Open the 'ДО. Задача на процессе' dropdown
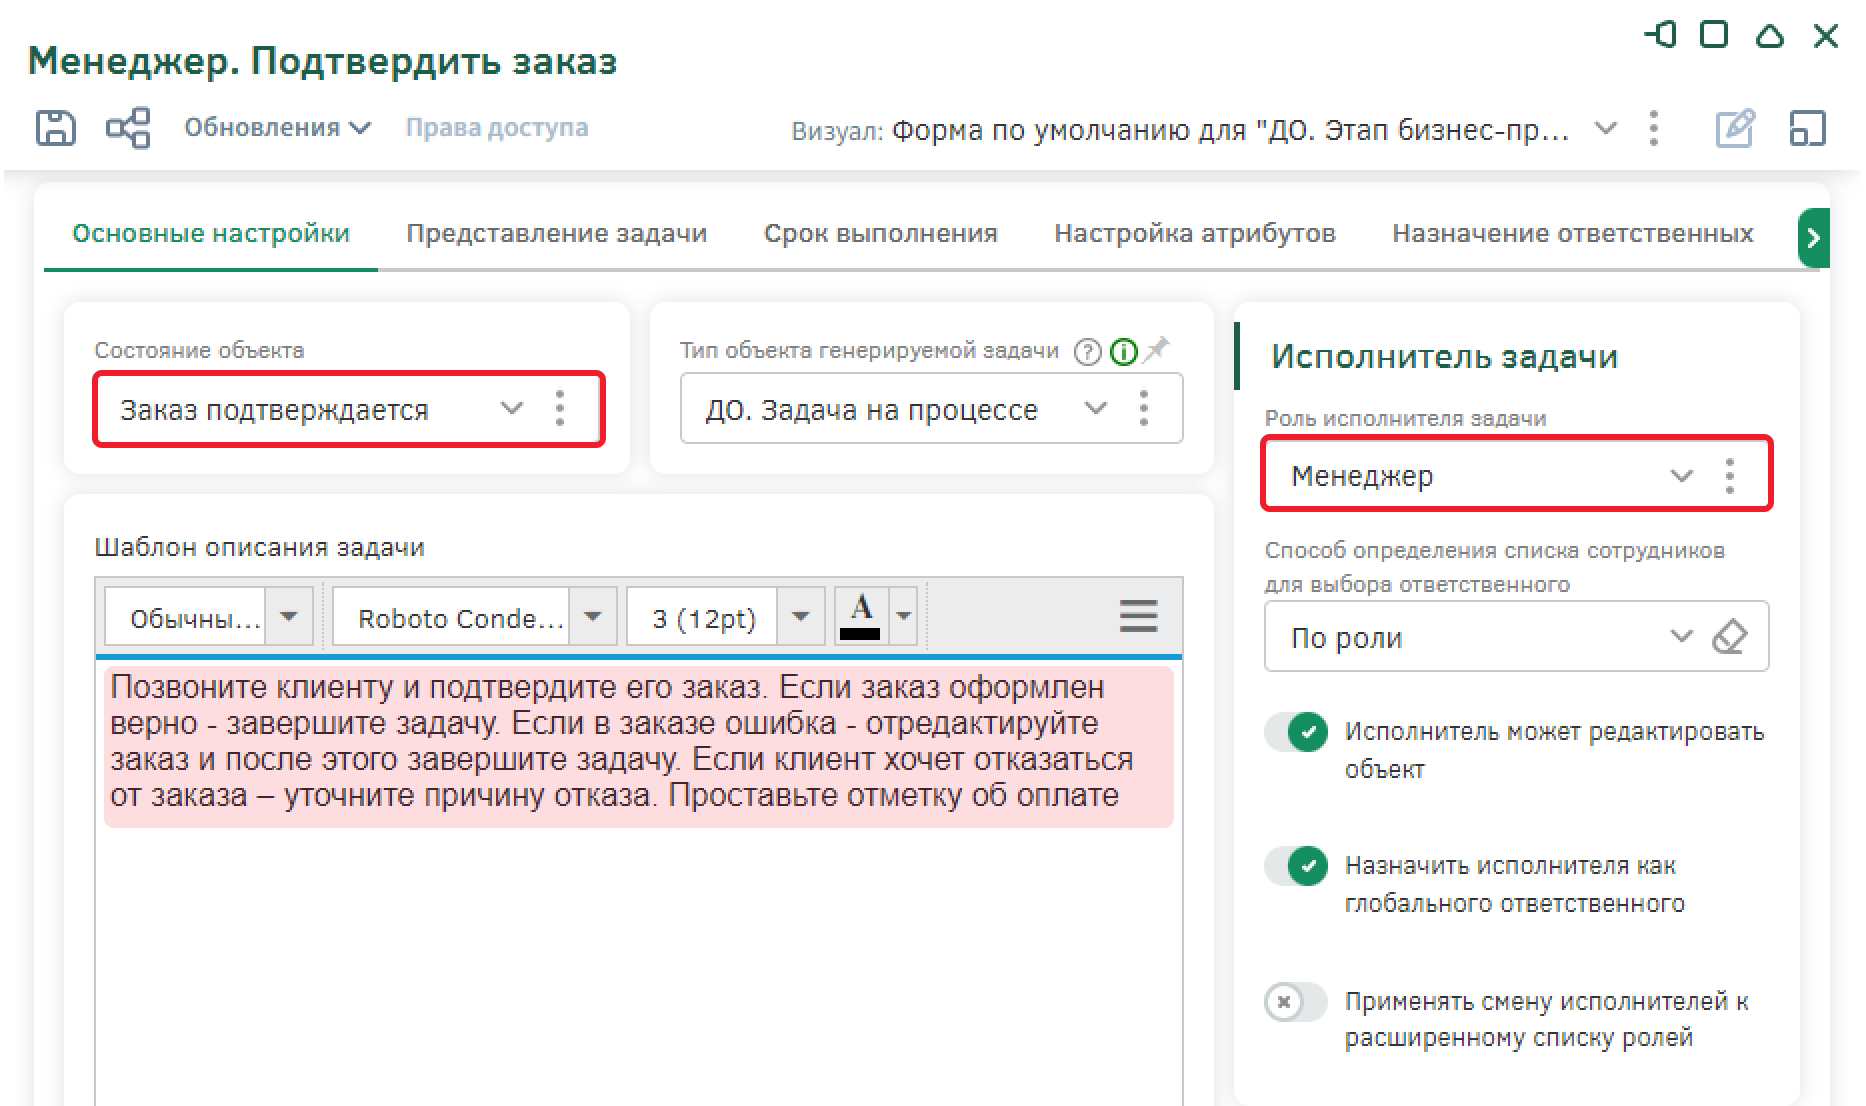1866x1106 pixels. click(x=1096, y=409)
